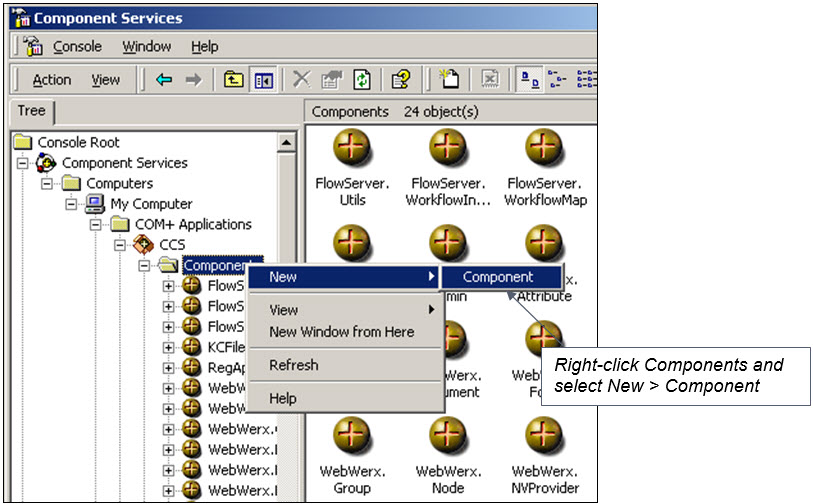Select the Large Icons view toolbar button
This screenshot has height=504, width=813.
click(x=529, y=80)
